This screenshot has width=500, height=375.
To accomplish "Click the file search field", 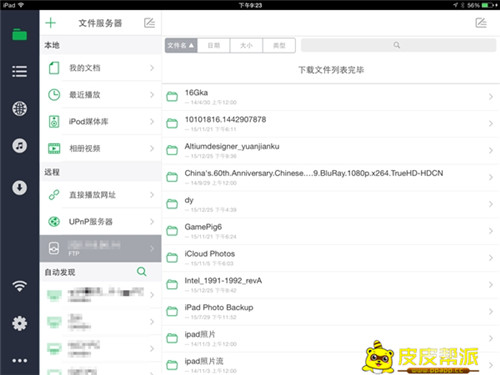I will tap(398, 45).
